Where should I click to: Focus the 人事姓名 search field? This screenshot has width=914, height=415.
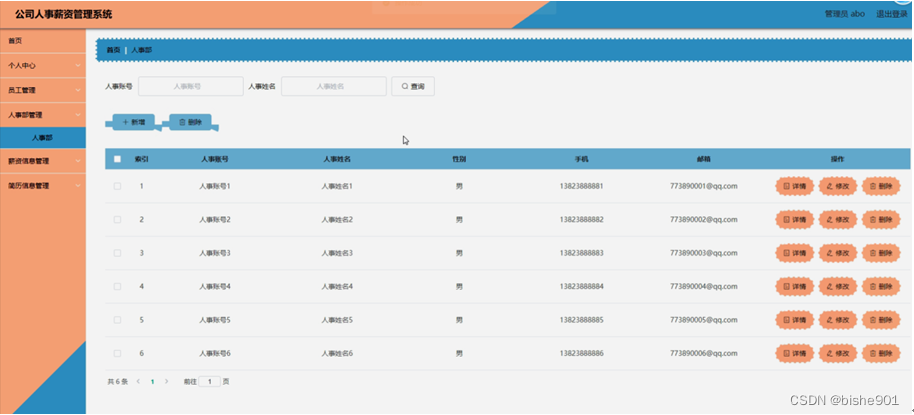click(333, 86)
